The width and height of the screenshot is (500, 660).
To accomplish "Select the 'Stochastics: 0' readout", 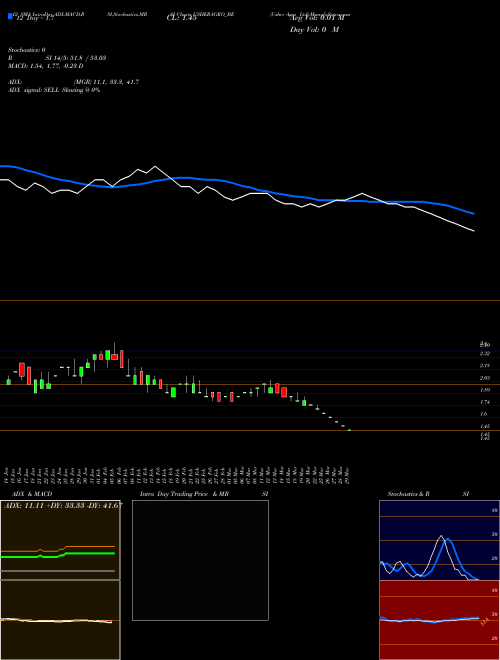I will 27,50.
